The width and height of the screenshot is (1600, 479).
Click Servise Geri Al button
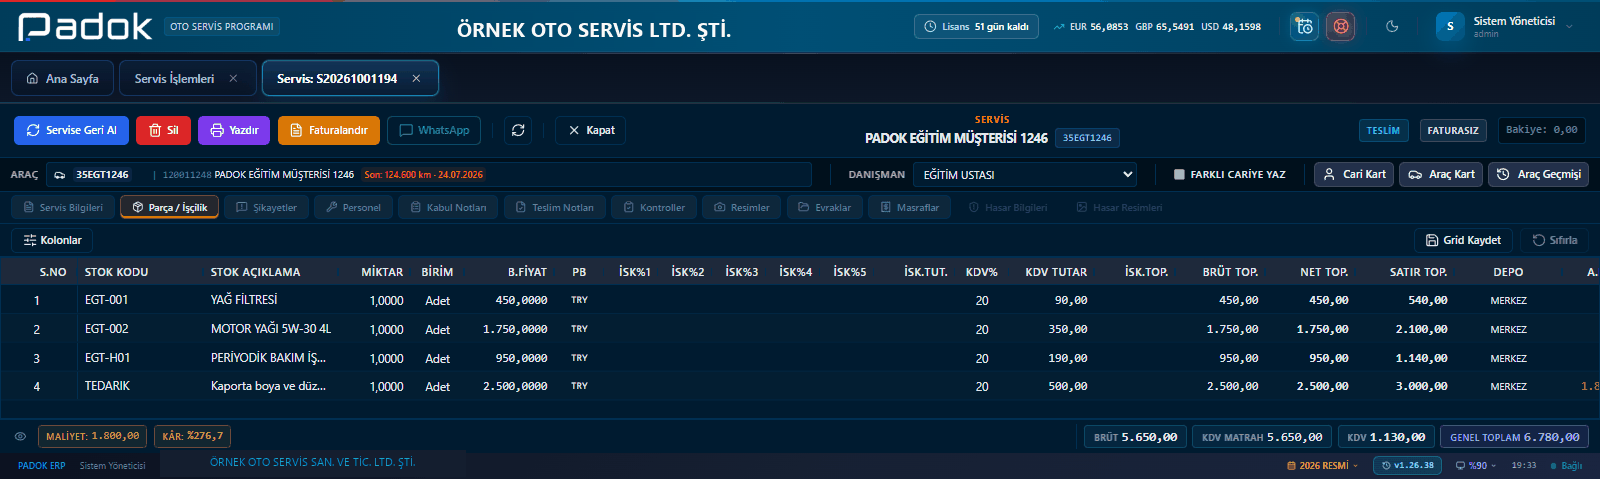pos(71,130)
